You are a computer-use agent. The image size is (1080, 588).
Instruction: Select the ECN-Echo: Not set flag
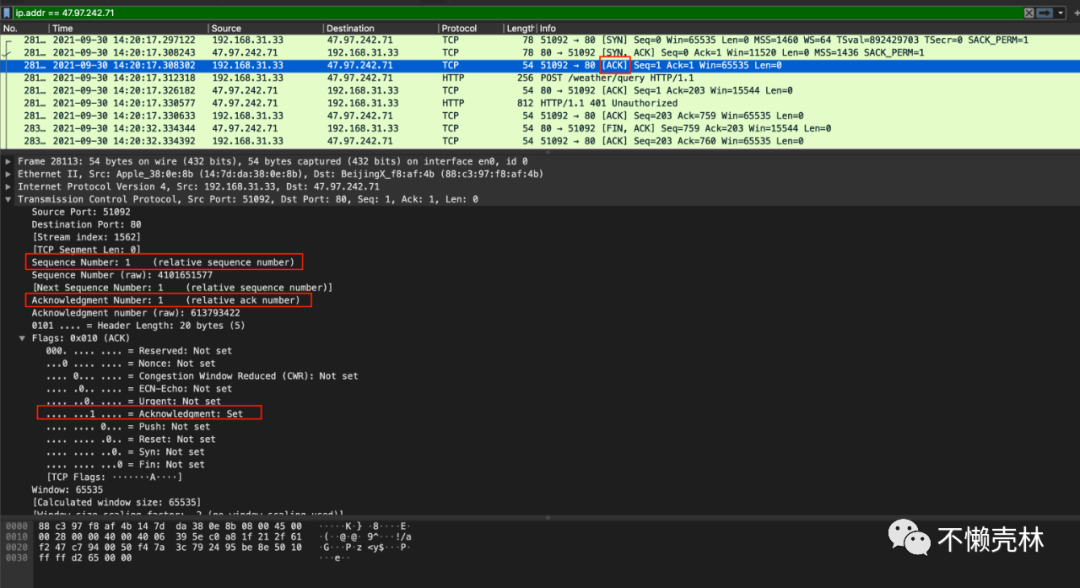coord(138,388)
